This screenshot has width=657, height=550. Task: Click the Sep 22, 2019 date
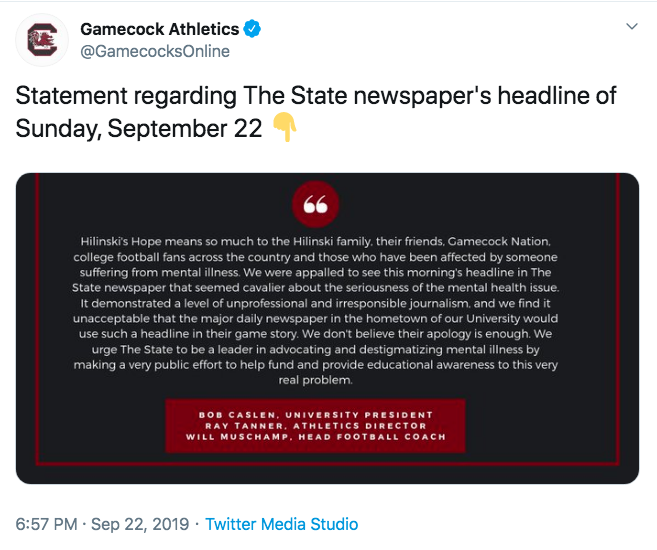click(140, 524)
